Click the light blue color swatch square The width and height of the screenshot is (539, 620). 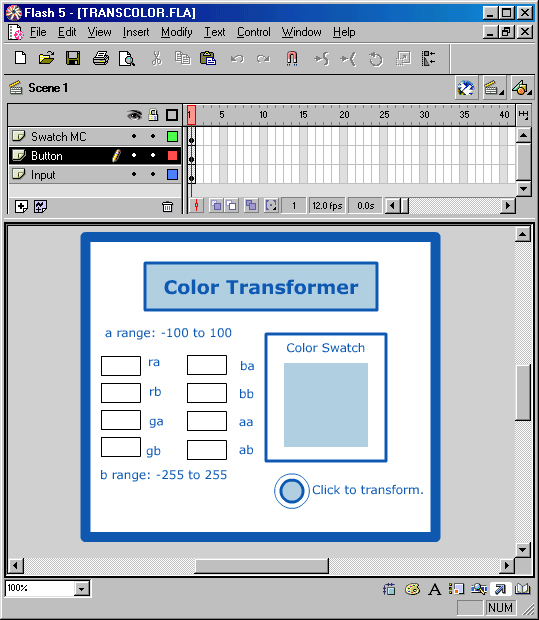tap(326, 405)
